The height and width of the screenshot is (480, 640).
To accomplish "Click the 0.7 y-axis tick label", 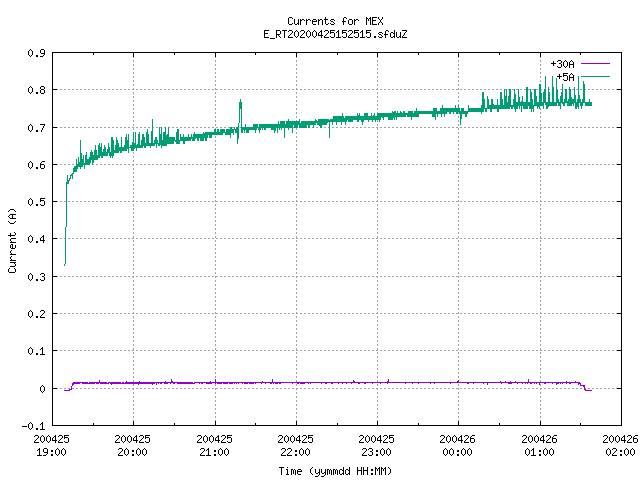I will [x=36, y=128].
